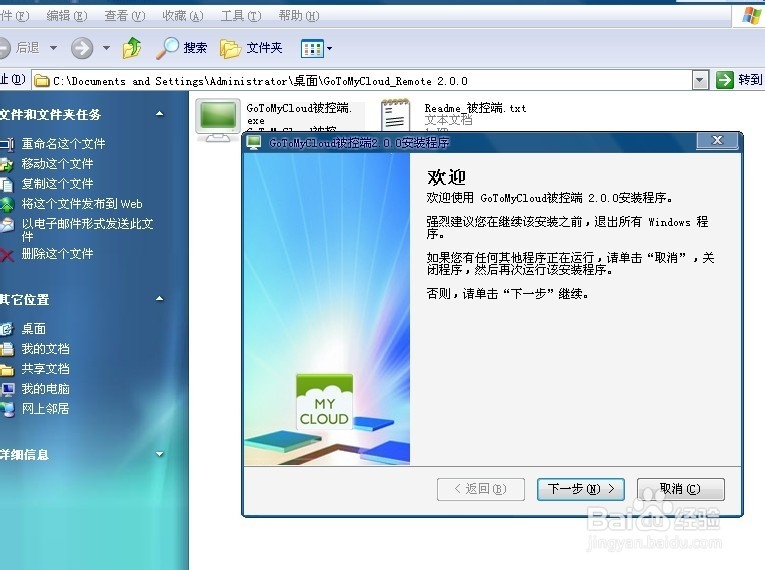Open the Back button history dropdown
Viewport: 765px width, 570px height.
point(54,48)
